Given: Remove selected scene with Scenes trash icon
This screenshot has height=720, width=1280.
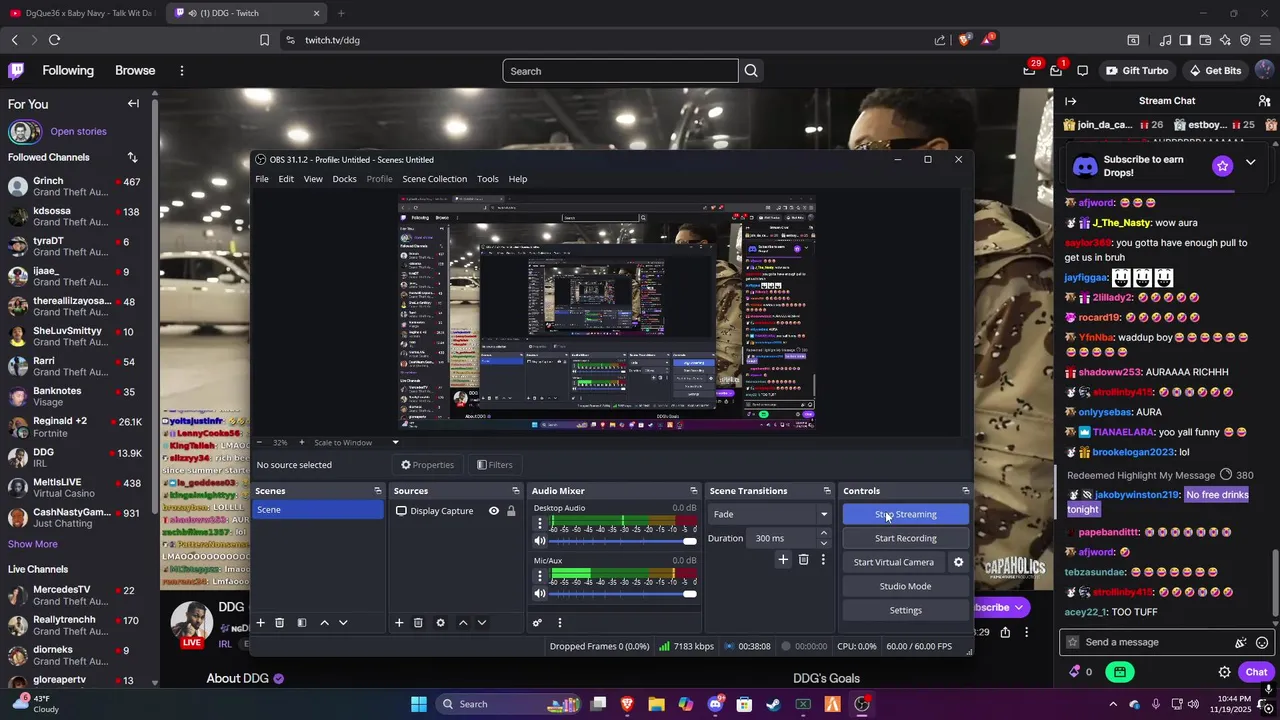Looking at the screenshot, I should coord(279,622).
